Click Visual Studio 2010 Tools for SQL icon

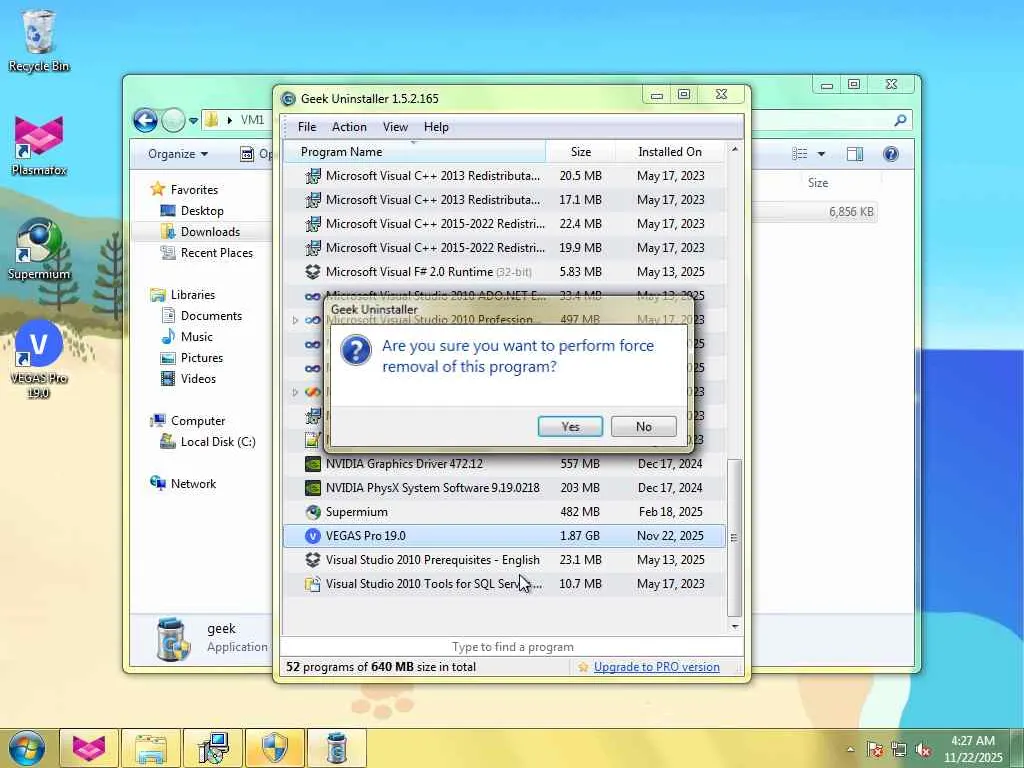313,584
